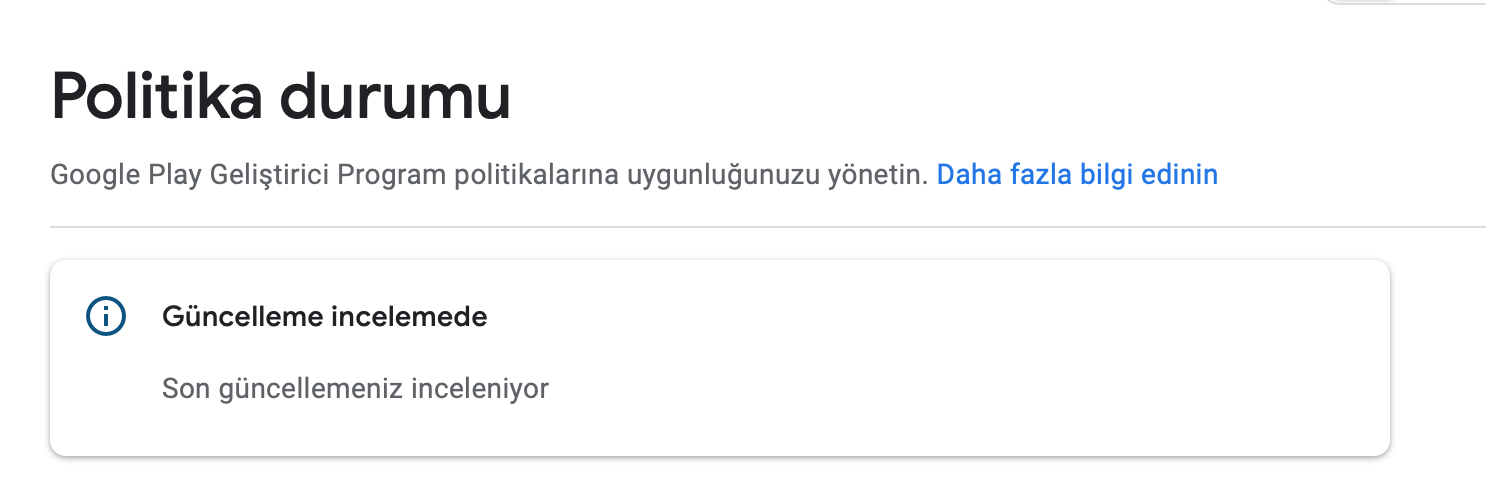
Task: Click the Google Play Geliştirici Program description text
Action: point(490,175)
